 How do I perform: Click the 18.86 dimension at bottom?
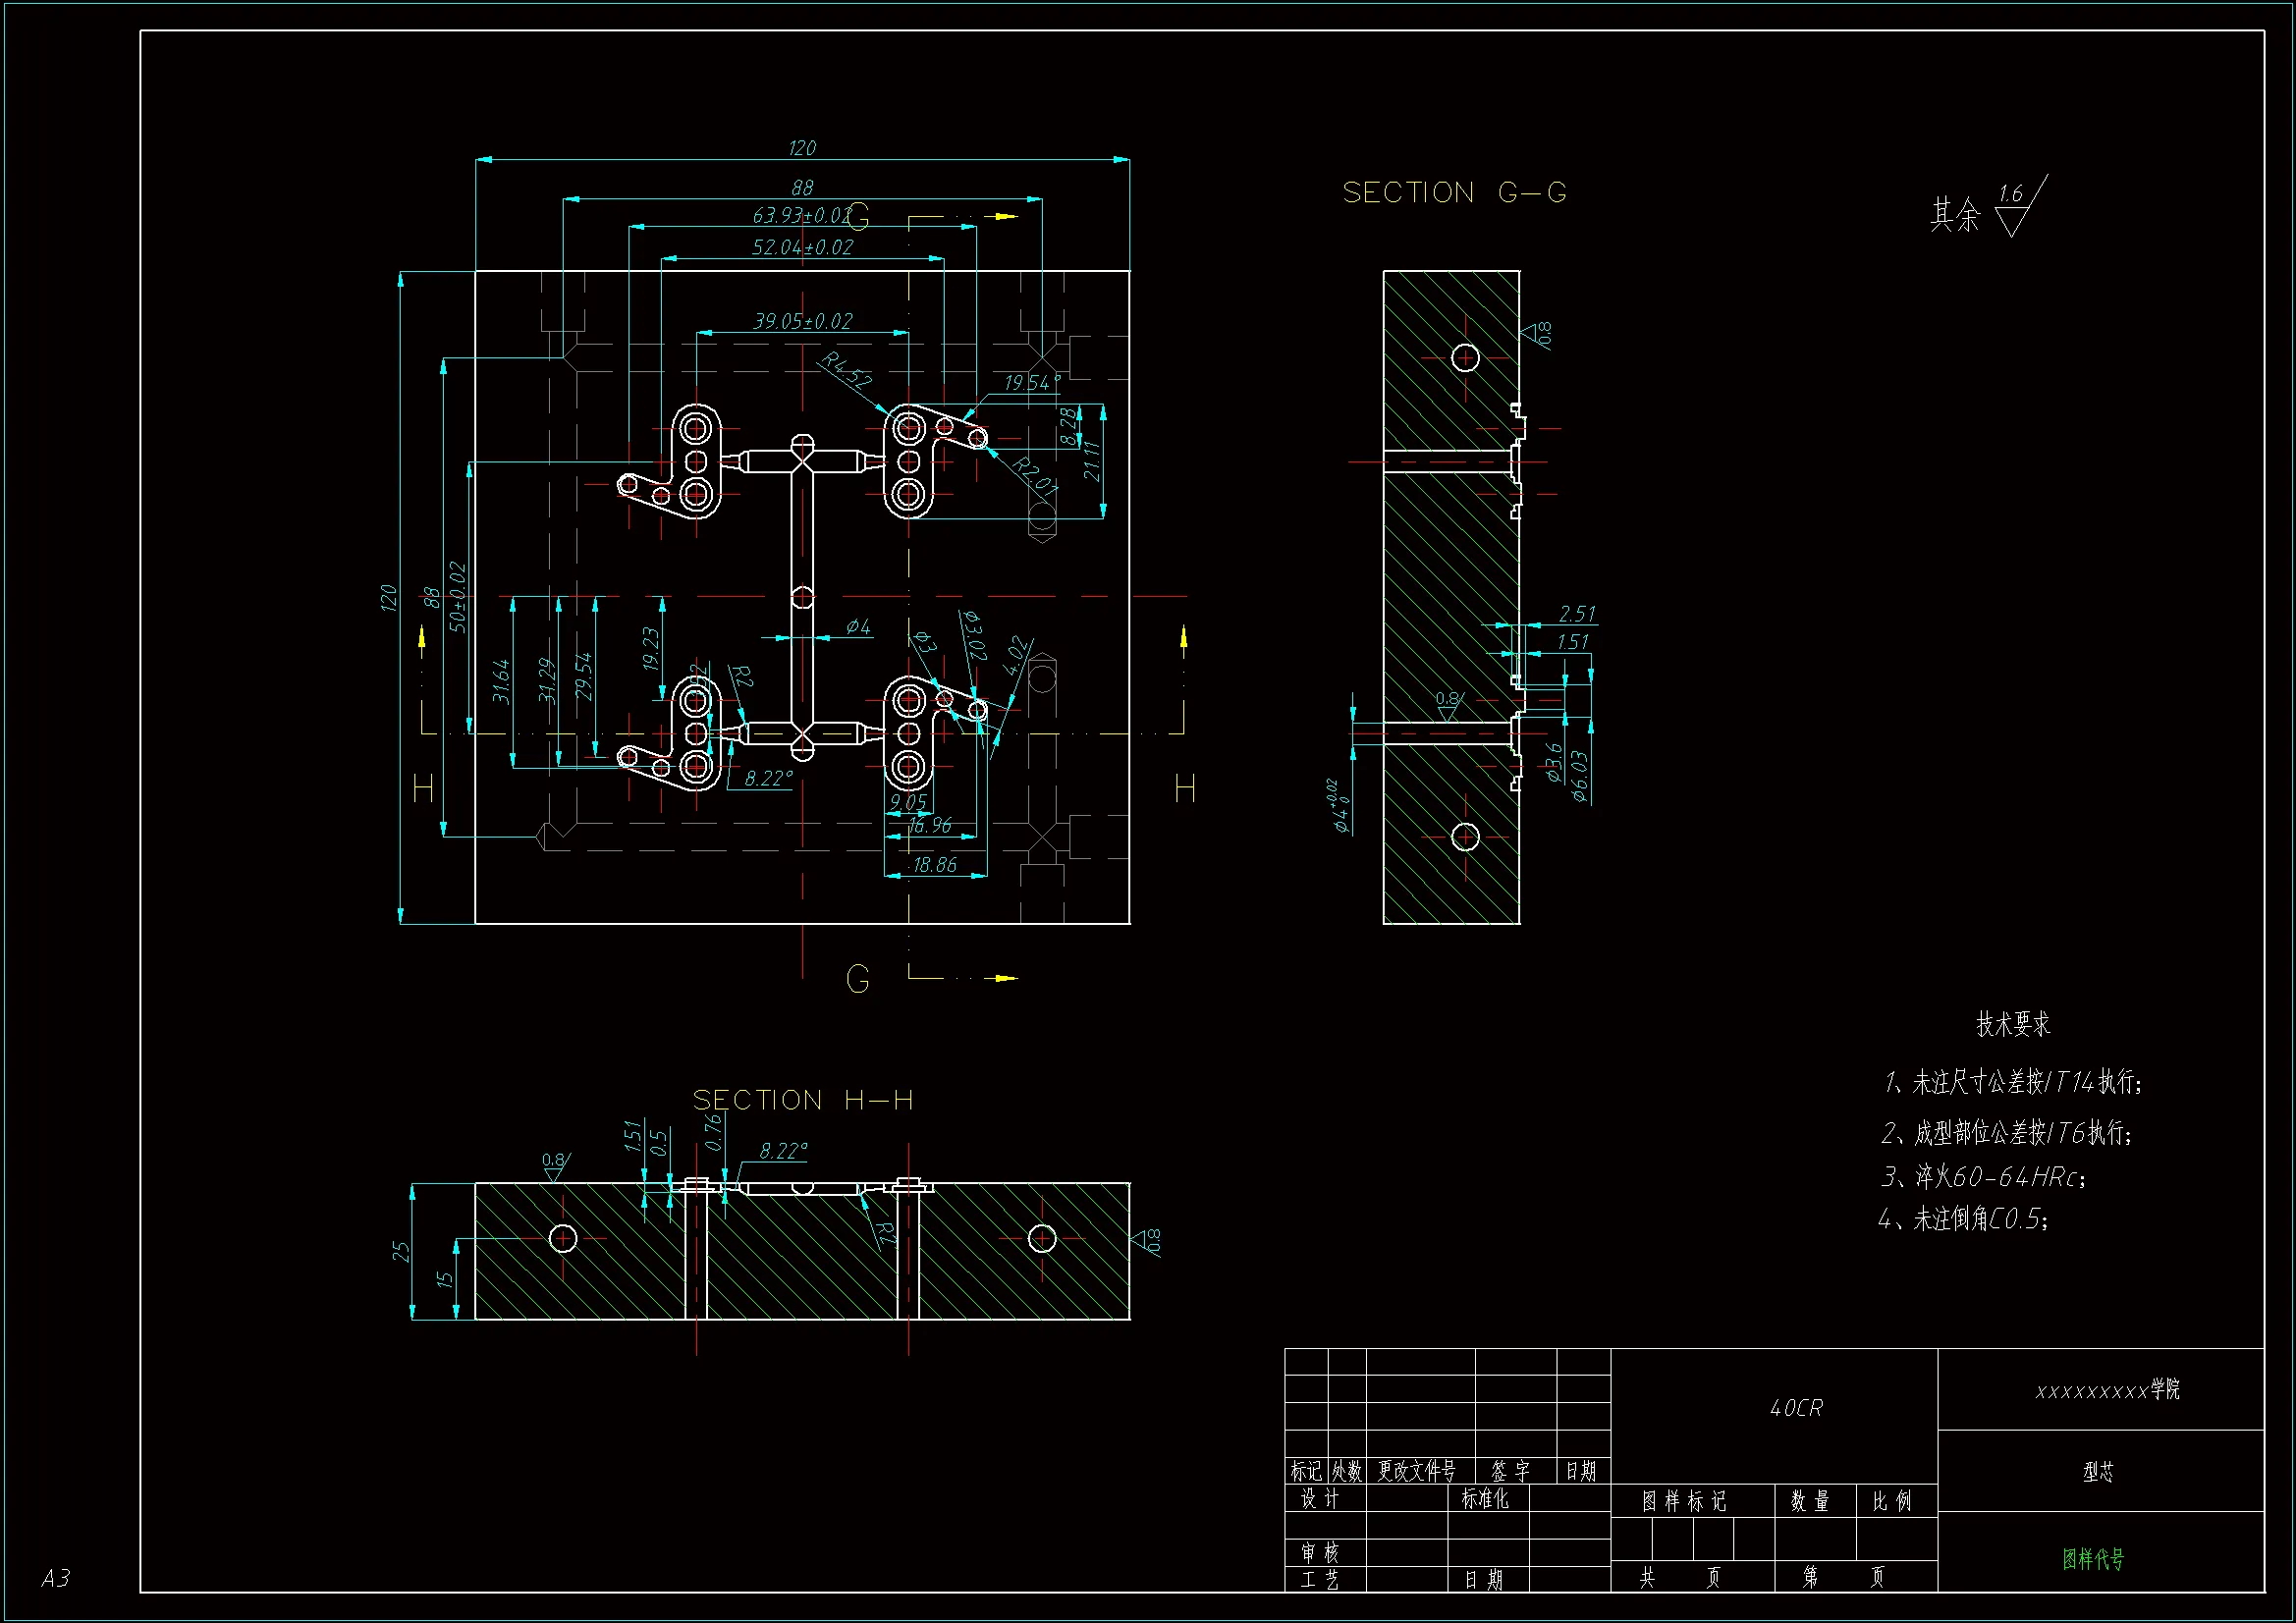pos(934,865)
